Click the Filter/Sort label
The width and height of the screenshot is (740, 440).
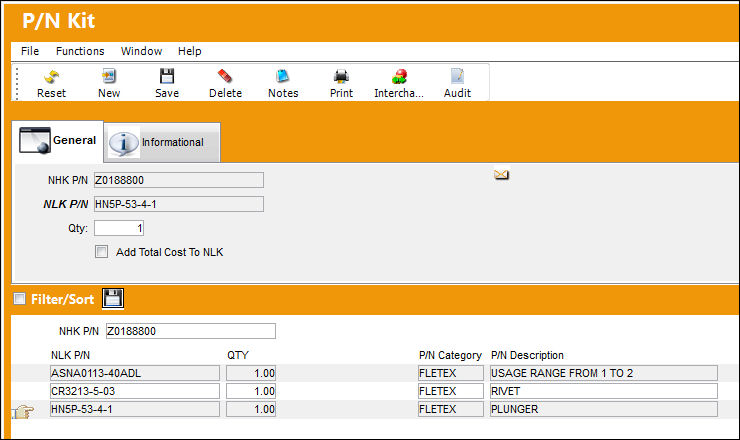[62, 299]
